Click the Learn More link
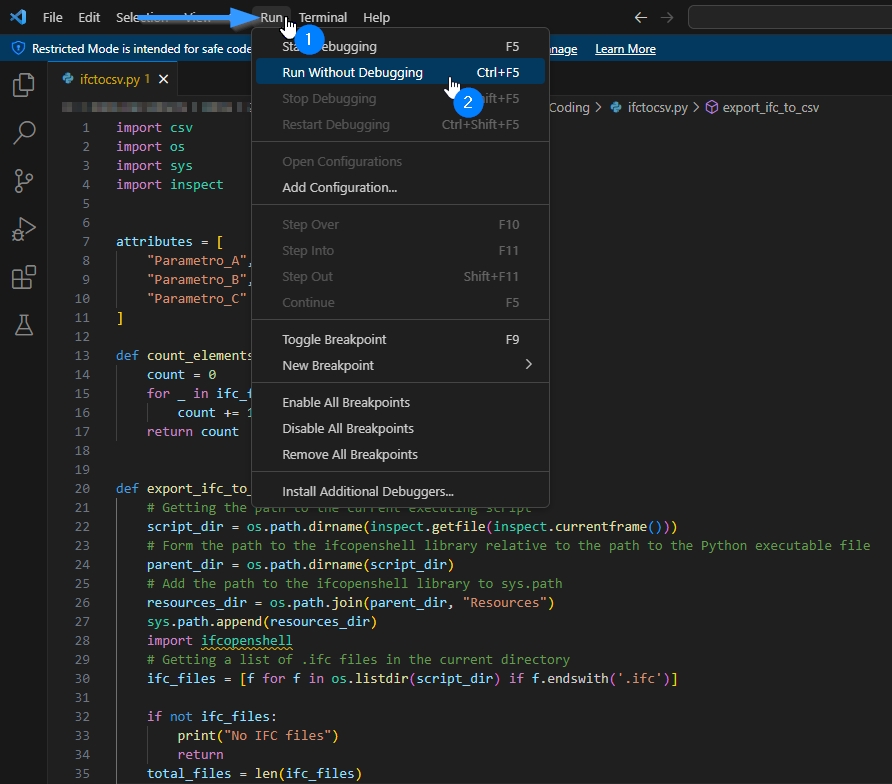This screenshot has width=892, height=784. coord(625,49)
